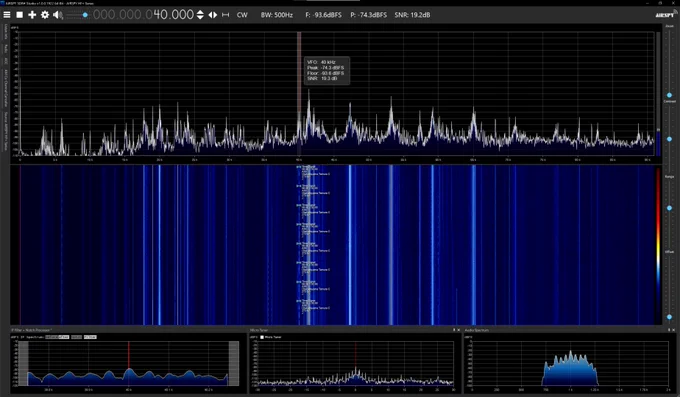Adjust the volume slider in the toolbar
The width and height of the screenshot is (680, 397).
77,15
